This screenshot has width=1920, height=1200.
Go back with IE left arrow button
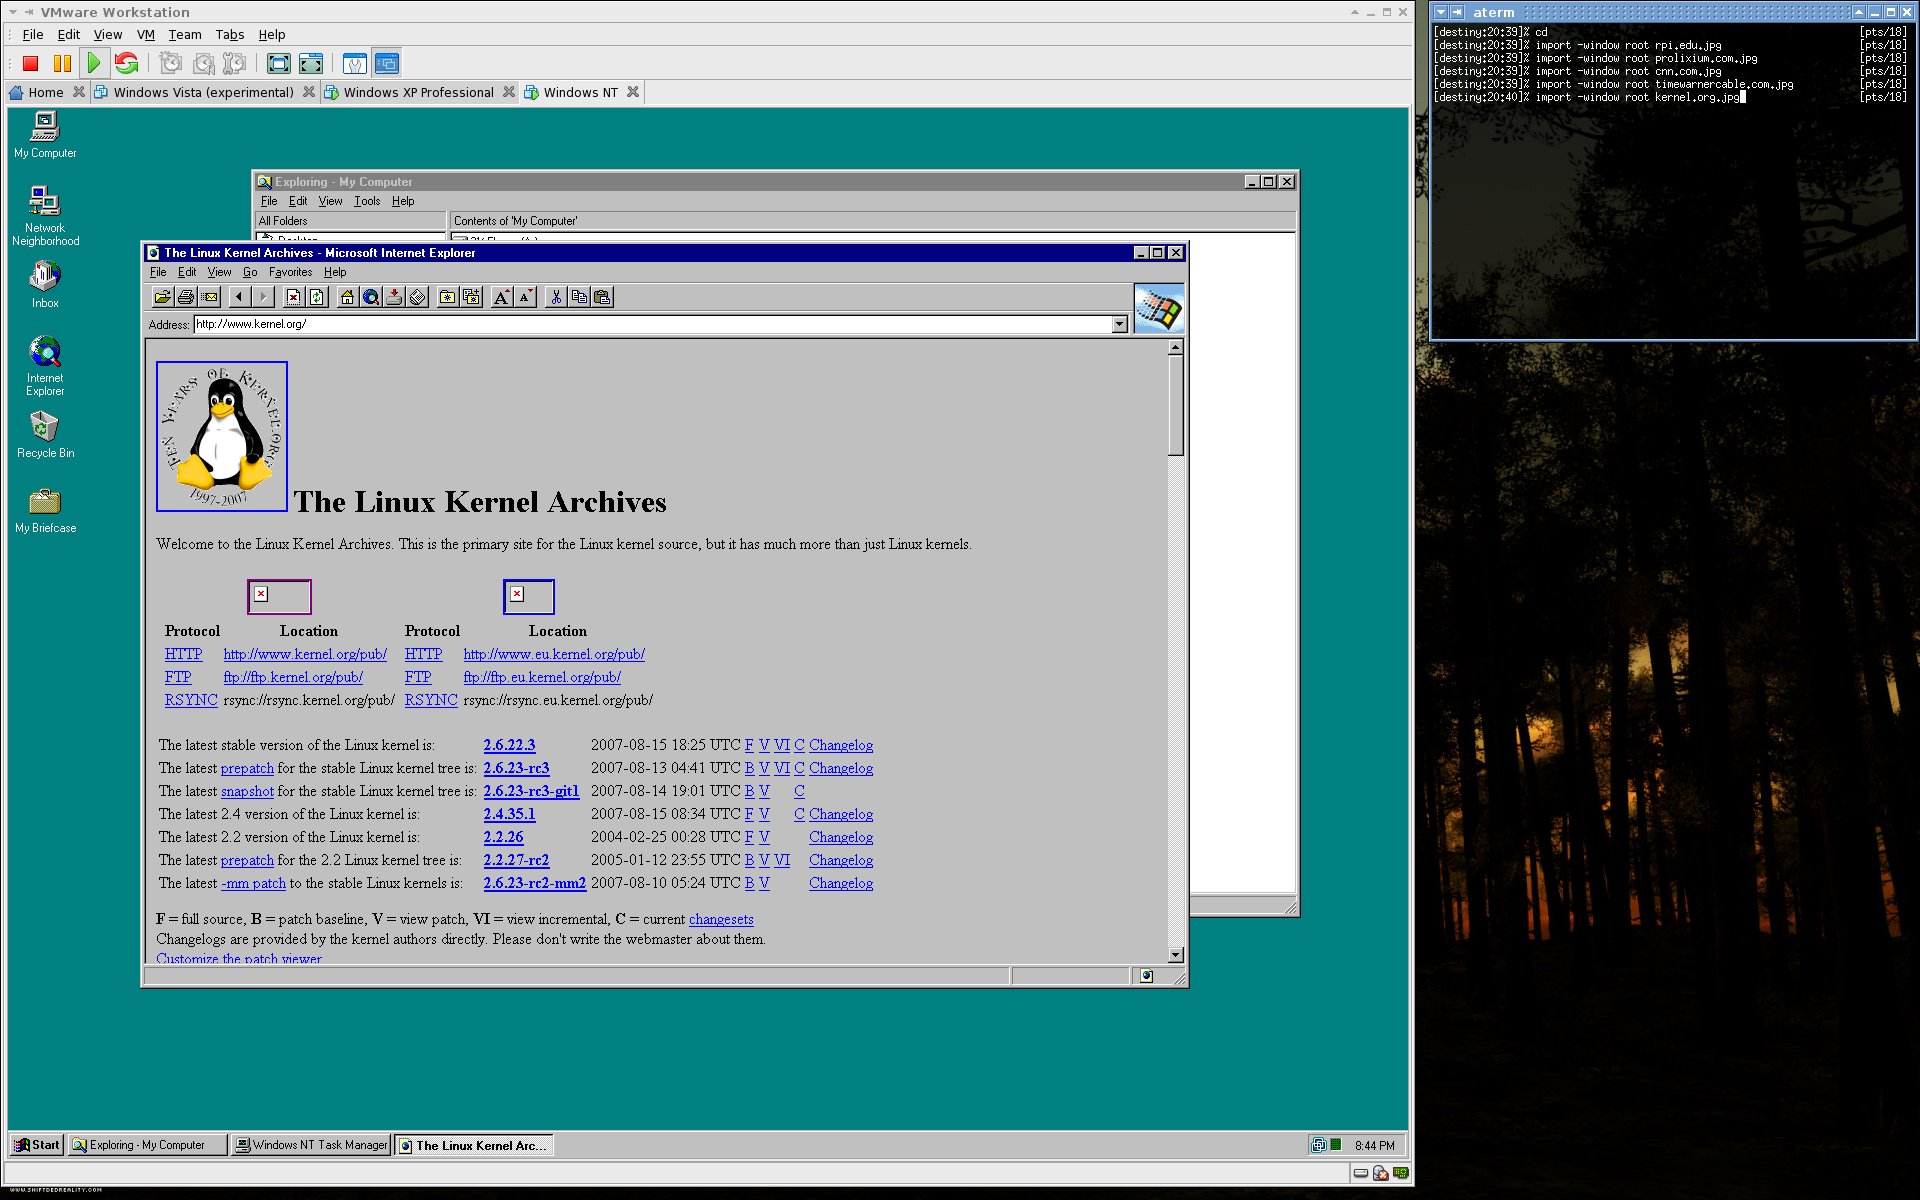(239, 297)
